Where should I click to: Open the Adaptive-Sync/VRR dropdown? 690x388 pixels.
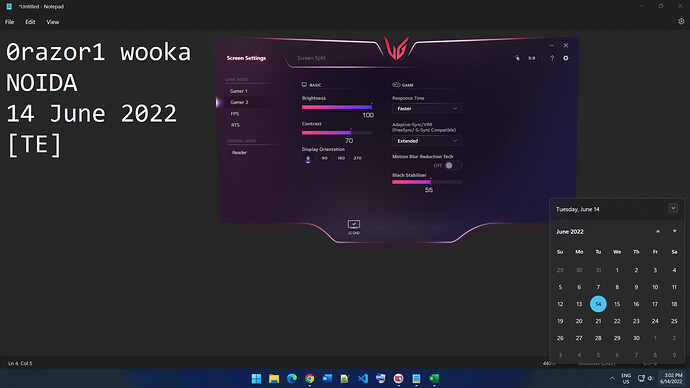(427, 141)
